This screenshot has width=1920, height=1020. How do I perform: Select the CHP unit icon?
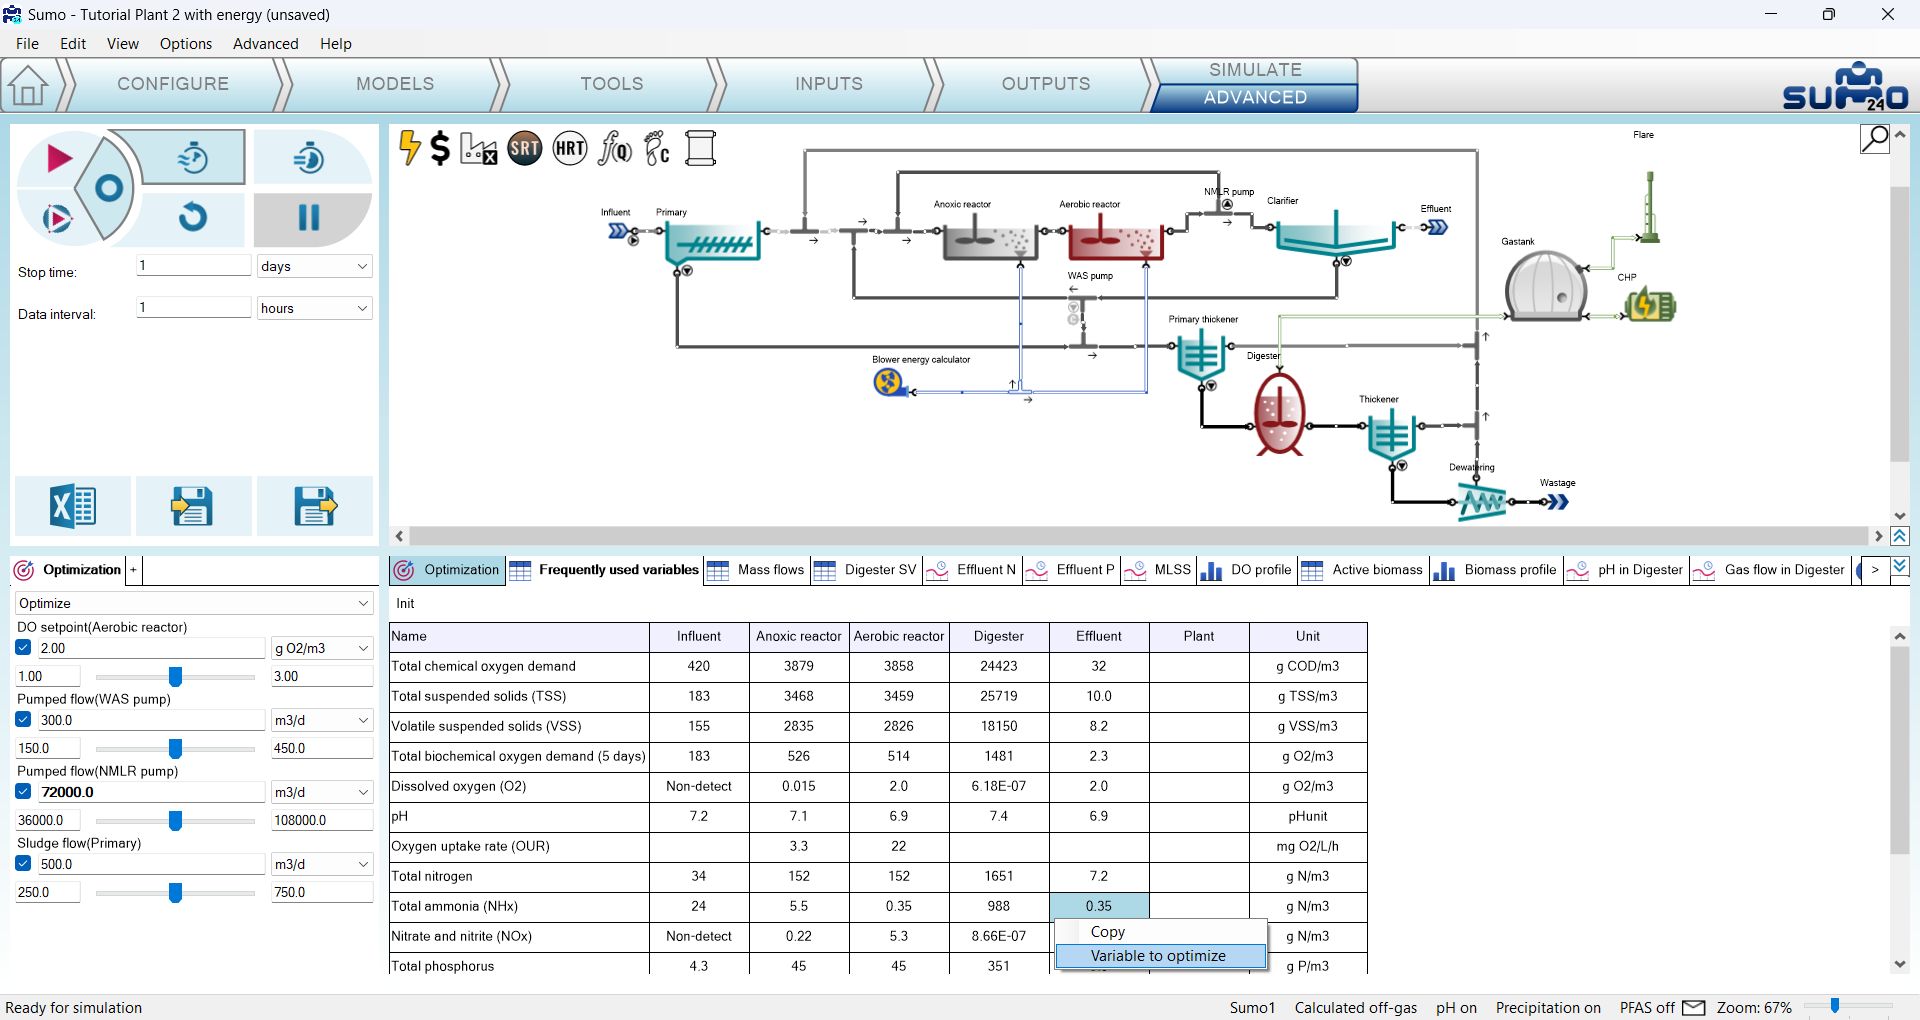click(1650, 305)
